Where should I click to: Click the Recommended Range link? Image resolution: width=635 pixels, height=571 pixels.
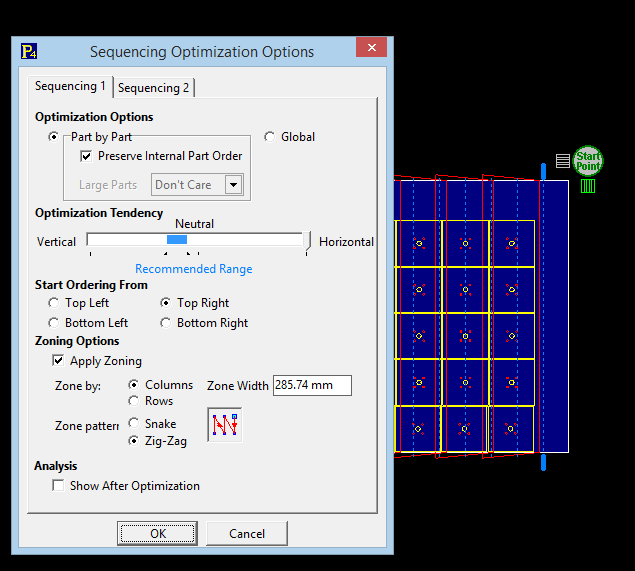click(x=194, y=269)
